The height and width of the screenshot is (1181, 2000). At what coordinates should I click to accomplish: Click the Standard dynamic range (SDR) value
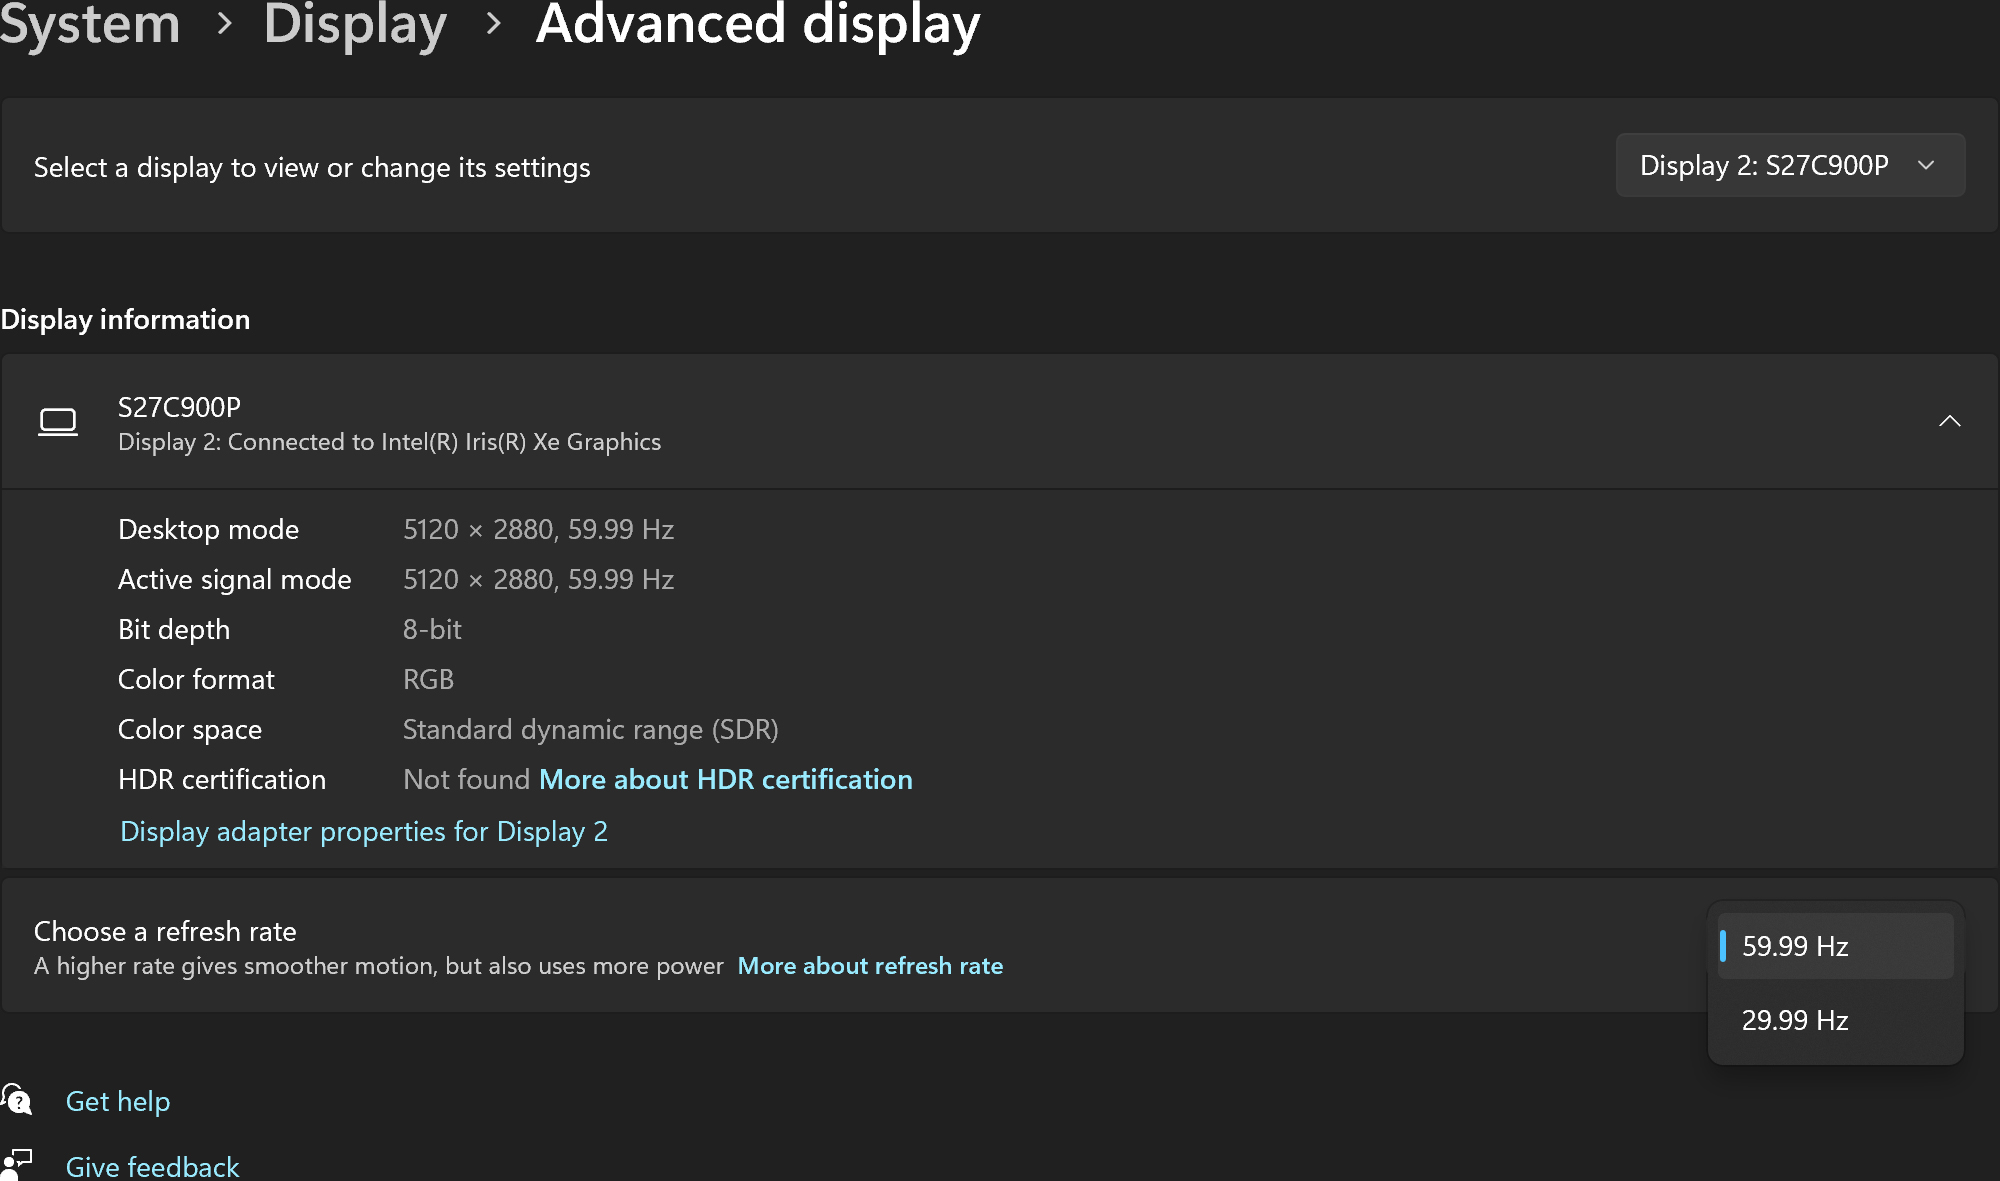tap(590, 729)
